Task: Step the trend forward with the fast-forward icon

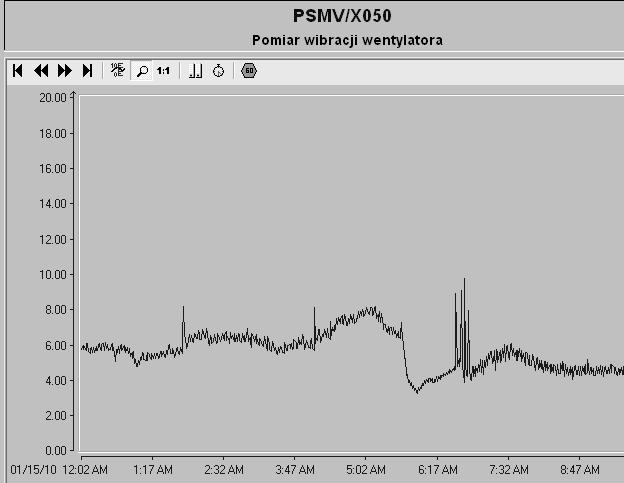Action: (x=64, y=71)
